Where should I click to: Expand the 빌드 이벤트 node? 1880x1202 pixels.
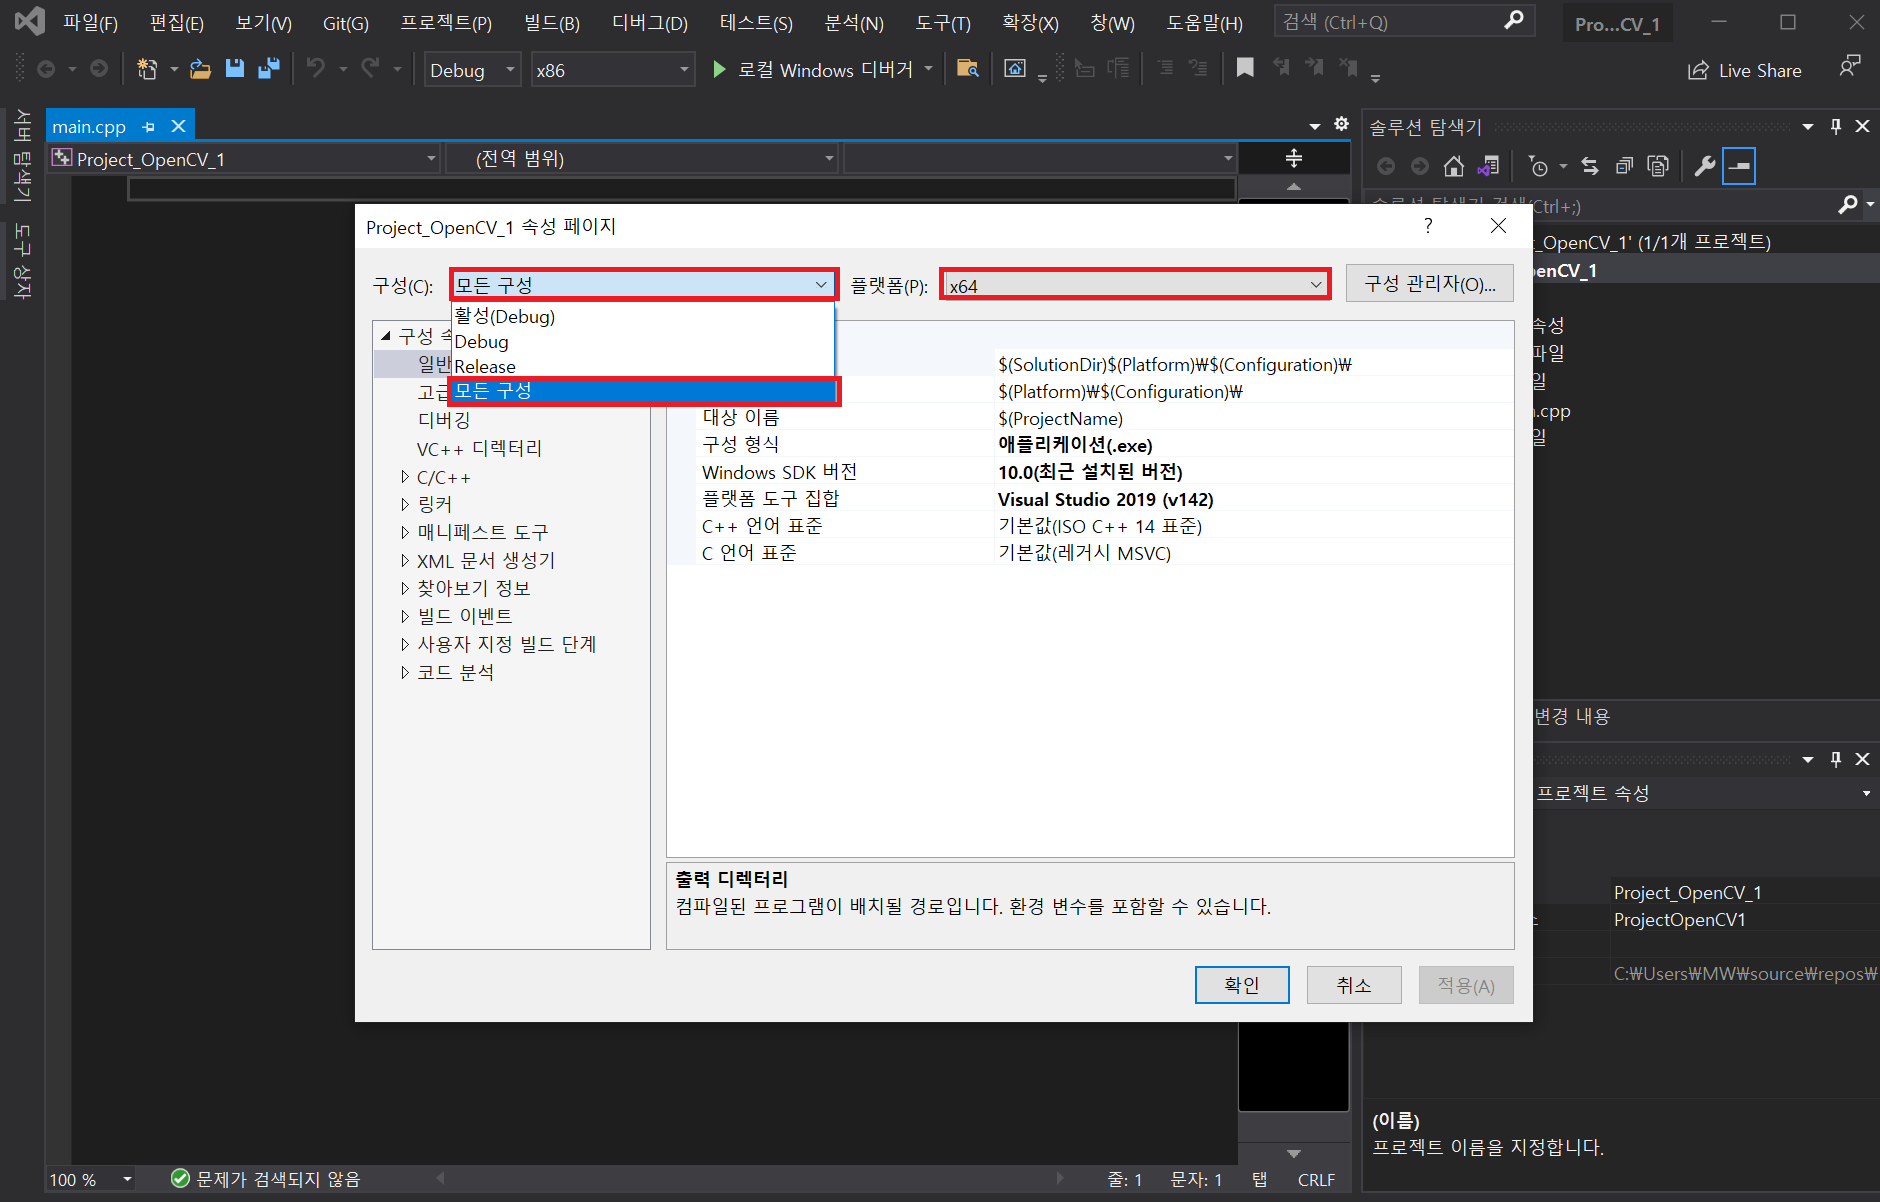click(405, 616)
